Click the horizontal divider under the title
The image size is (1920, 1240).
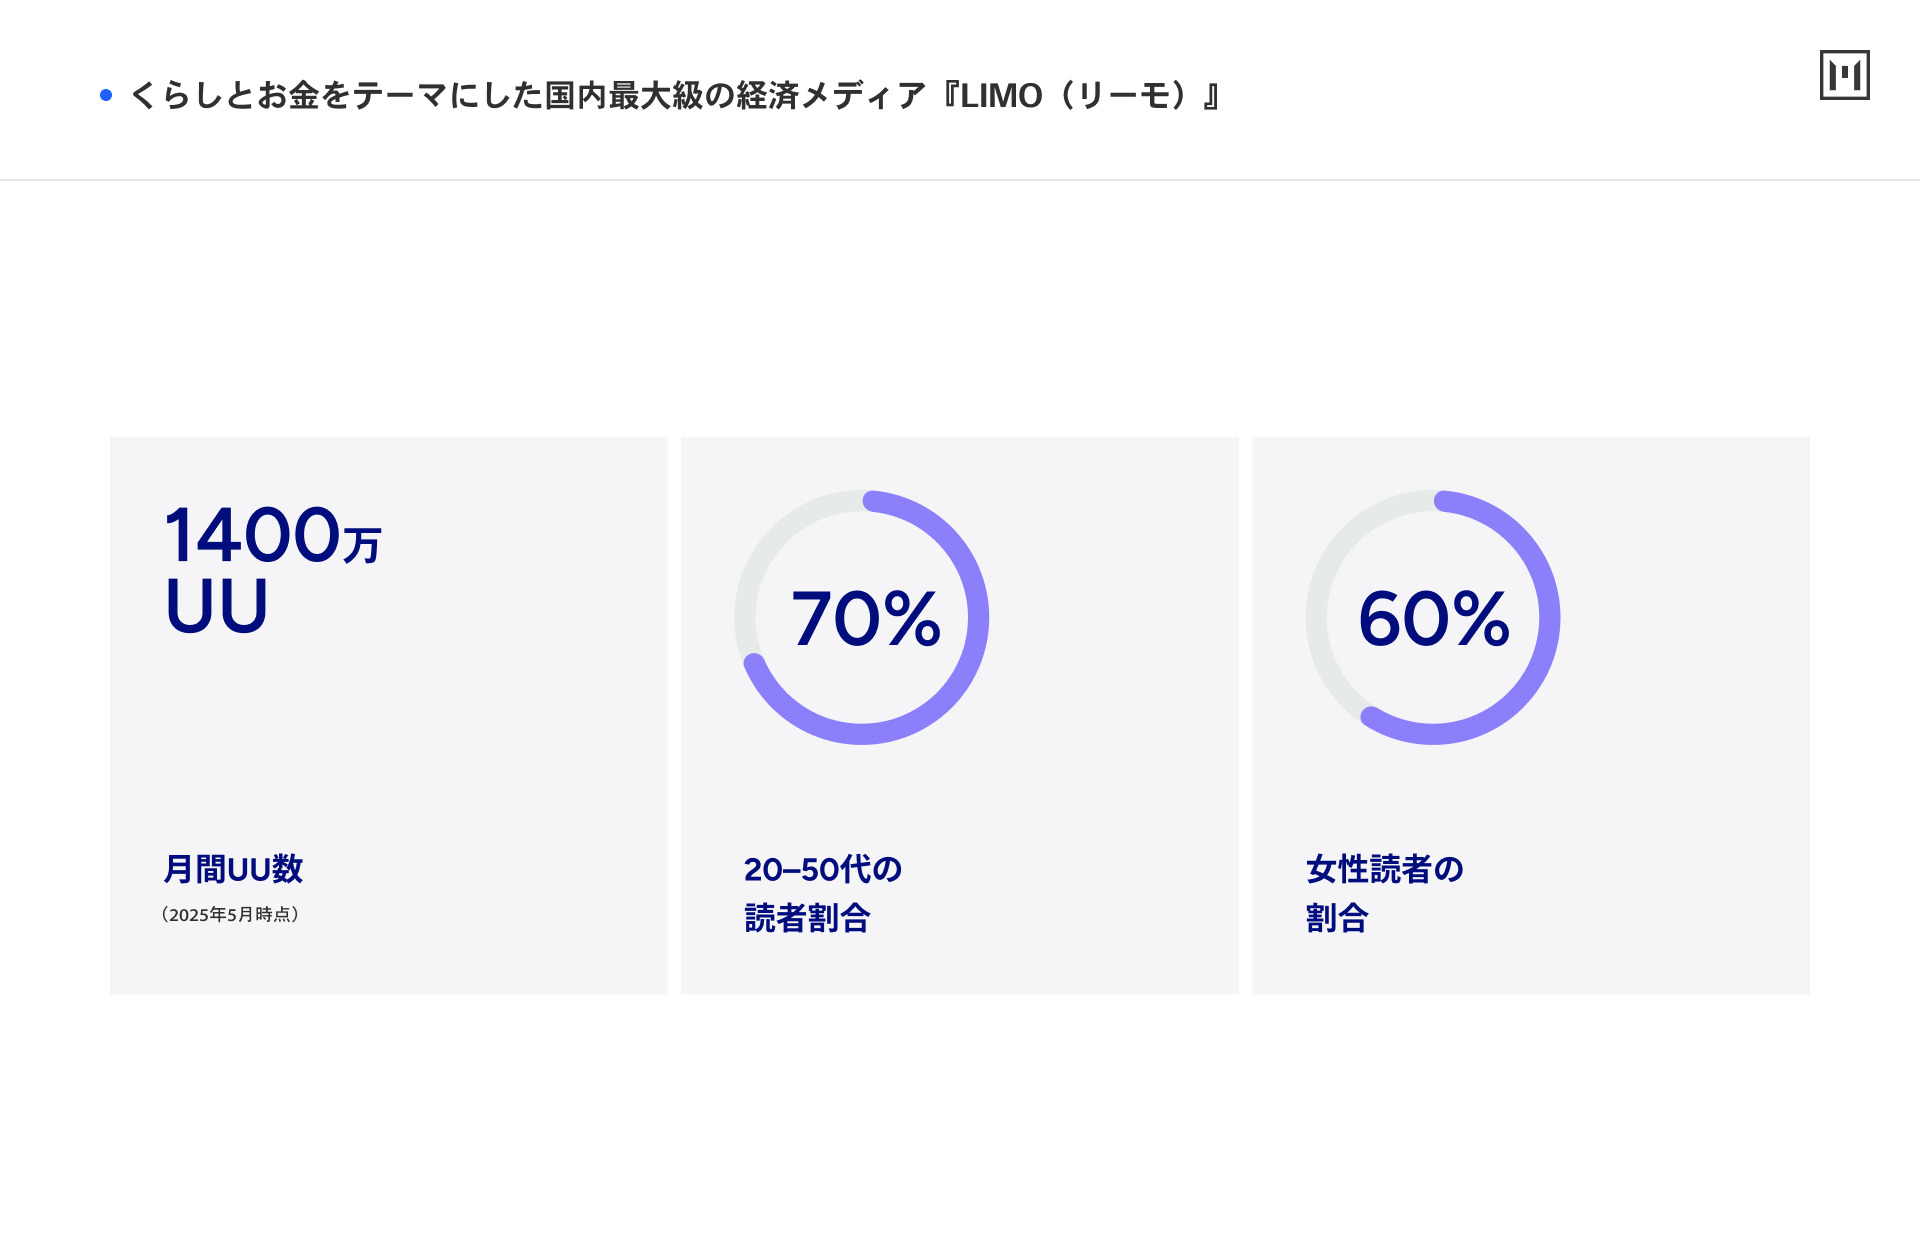(x=960, y=180)
